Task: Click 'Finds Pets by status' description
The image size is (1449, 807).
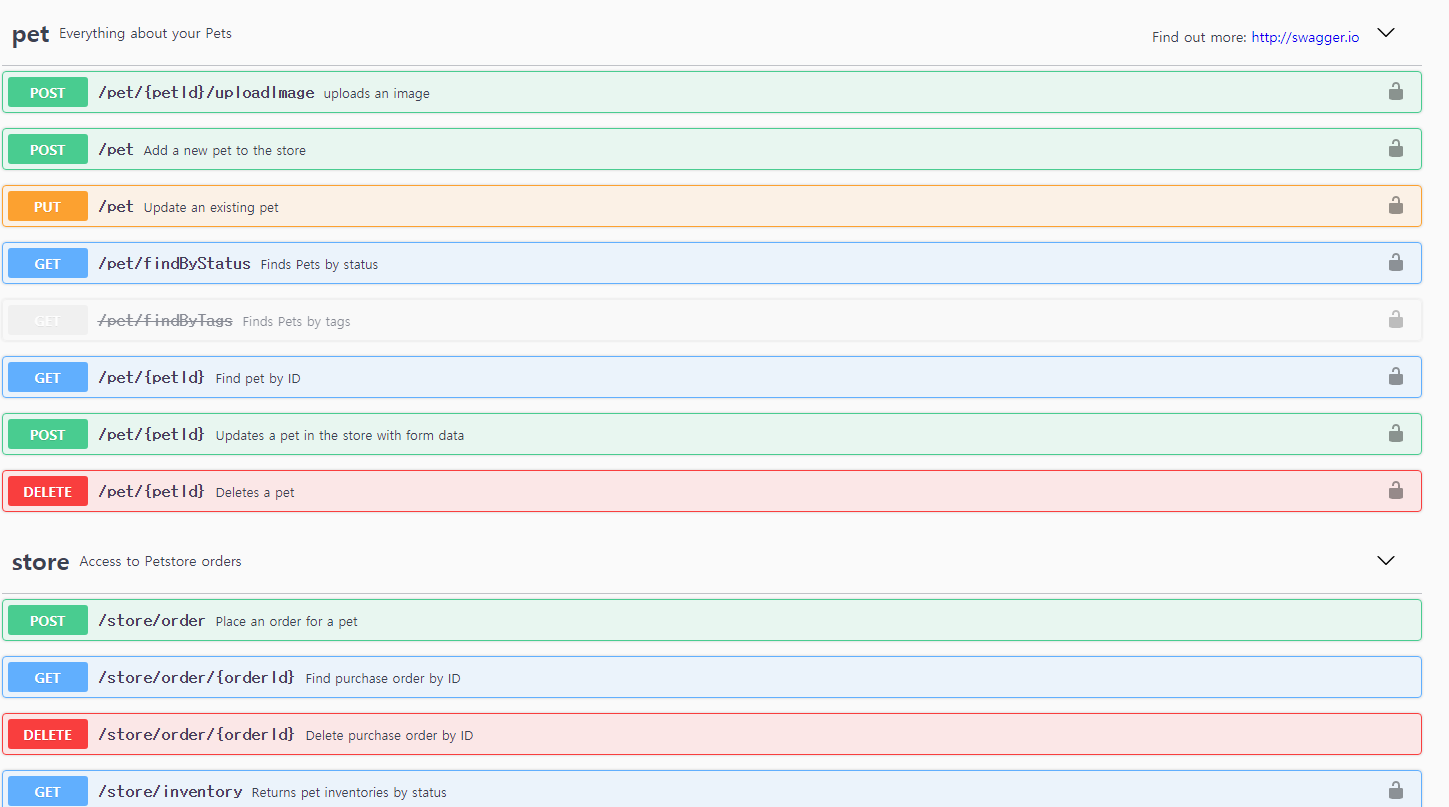Action: click(x=319, y=264)
